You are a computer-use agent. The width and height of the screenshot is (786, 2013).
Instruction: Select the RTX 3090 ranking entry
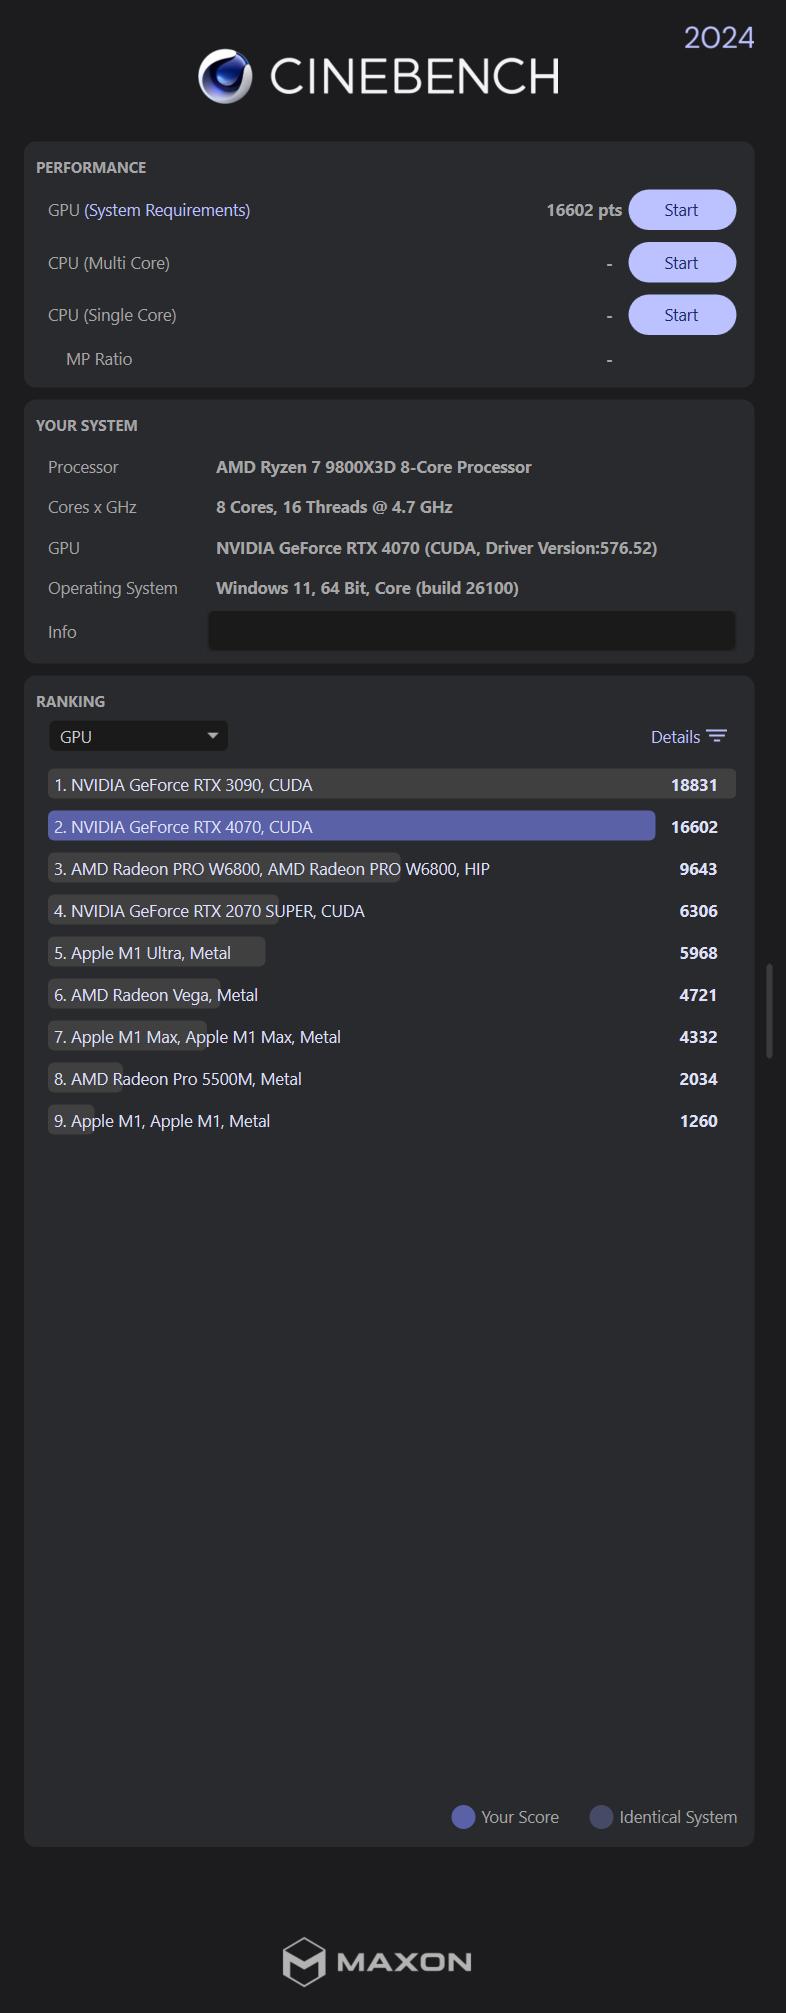392,784
